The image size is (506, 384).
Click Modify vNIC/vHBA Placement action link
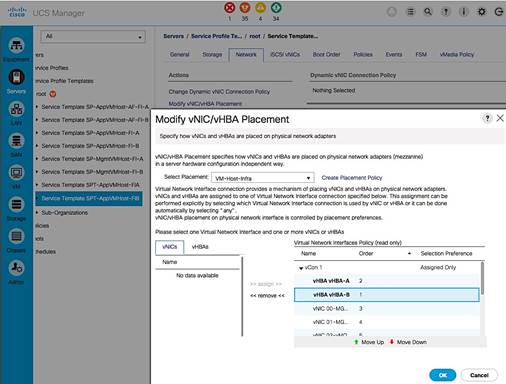click(205, 104)
